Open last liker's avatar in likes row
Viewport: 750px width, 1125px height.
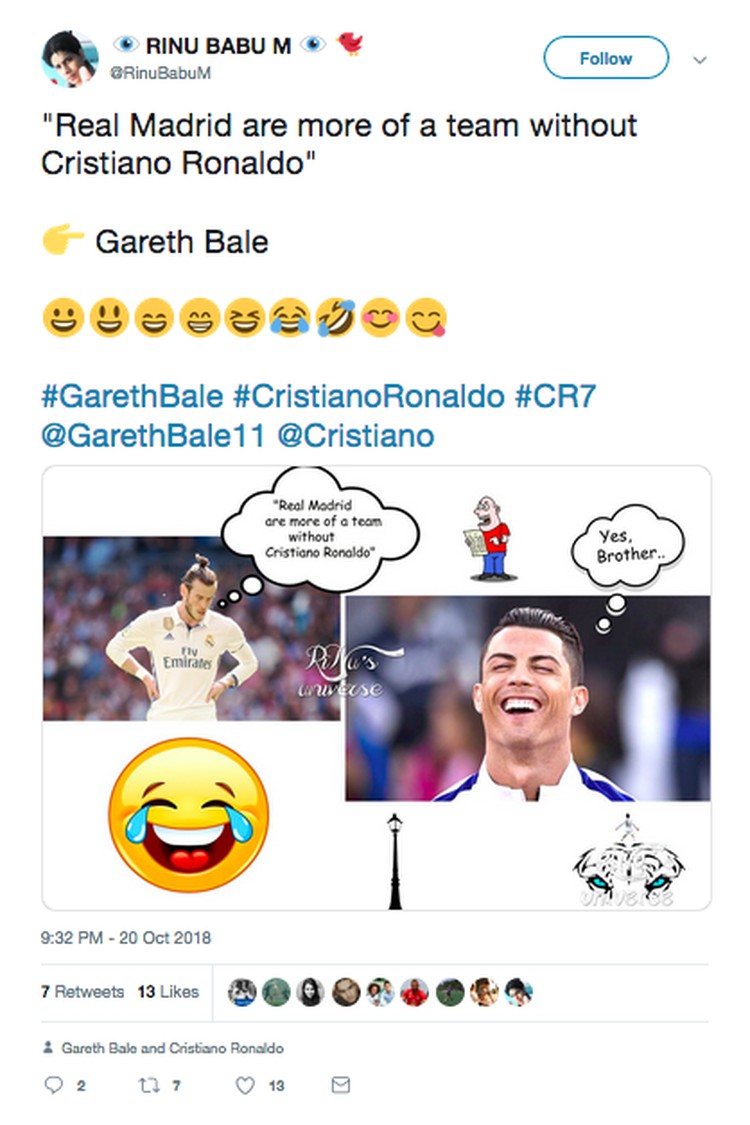(519, 992)
